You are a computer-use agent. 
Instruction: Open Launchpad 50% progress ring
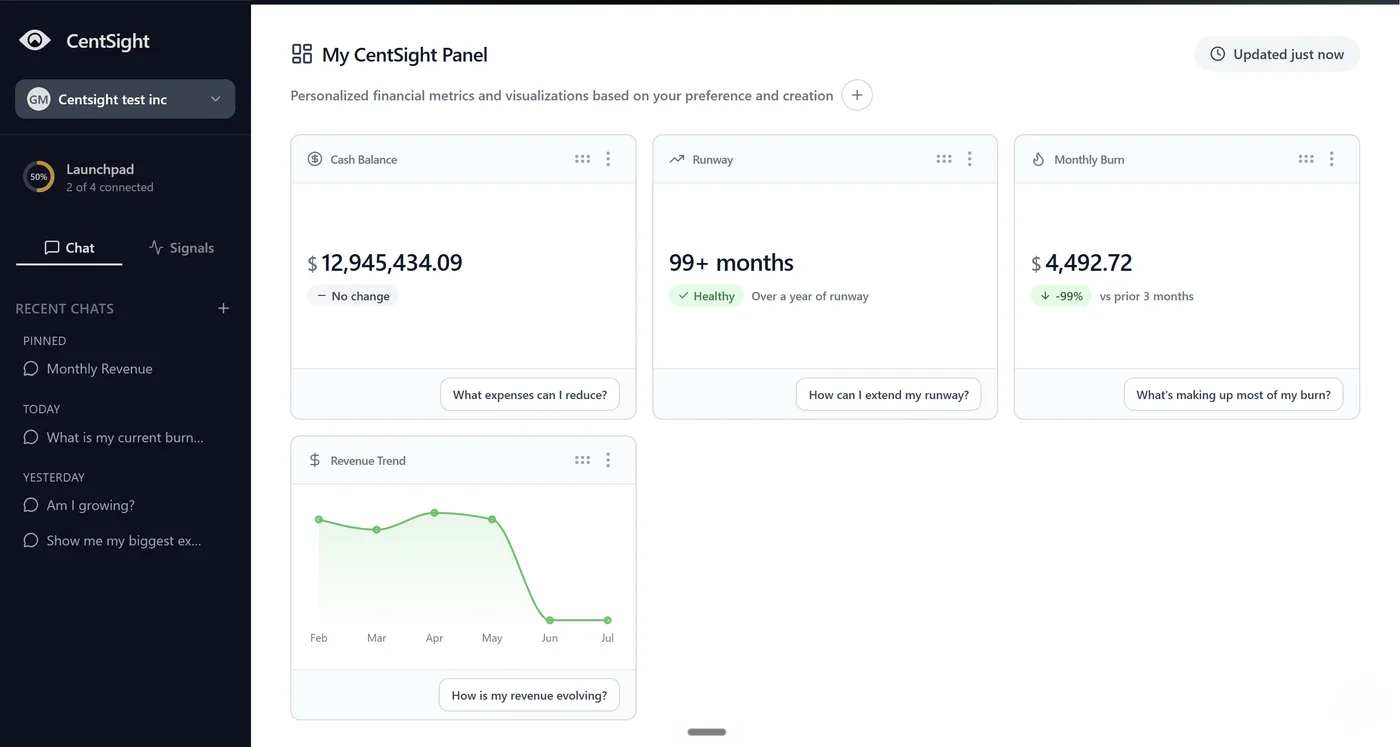point(38,177)
